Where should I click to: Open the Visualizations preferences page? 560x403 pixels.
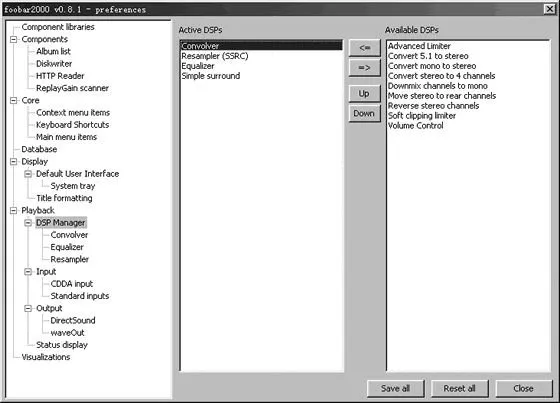46,357
